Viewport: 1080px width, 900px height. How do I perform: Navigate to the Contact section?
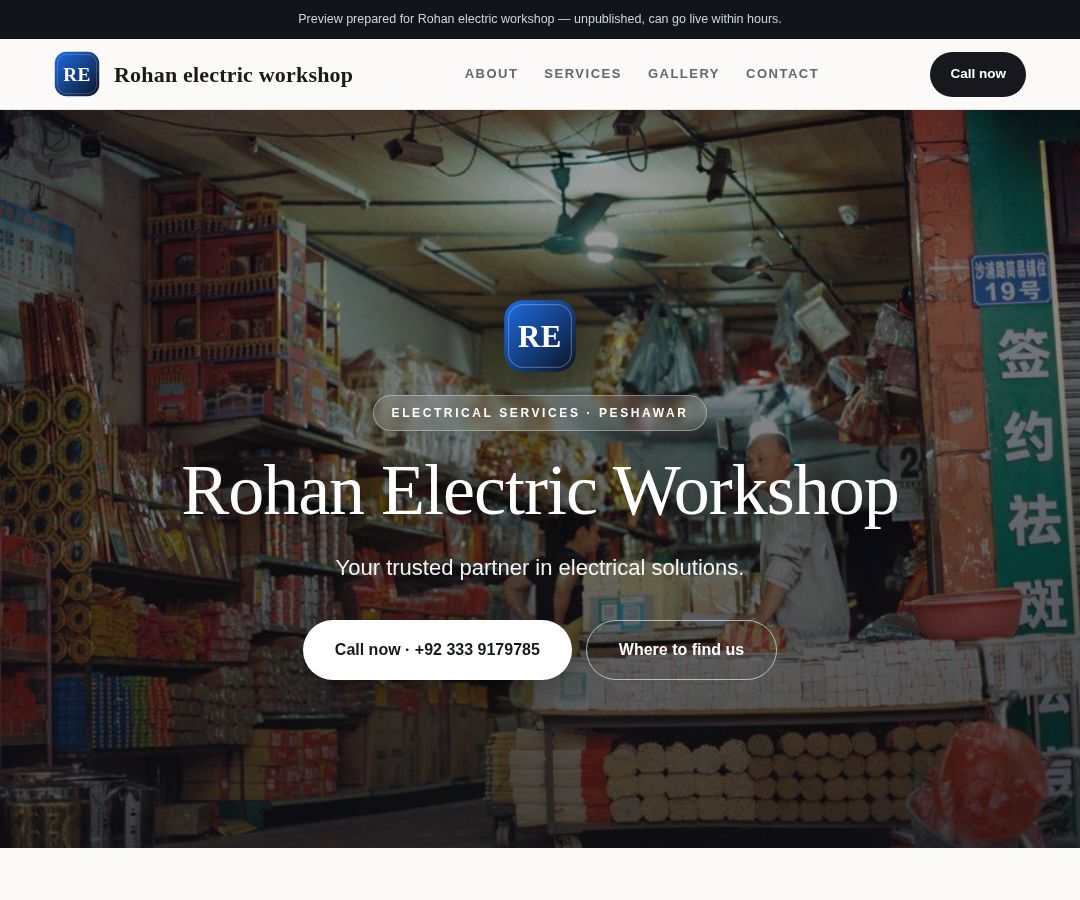coord(782,74)
